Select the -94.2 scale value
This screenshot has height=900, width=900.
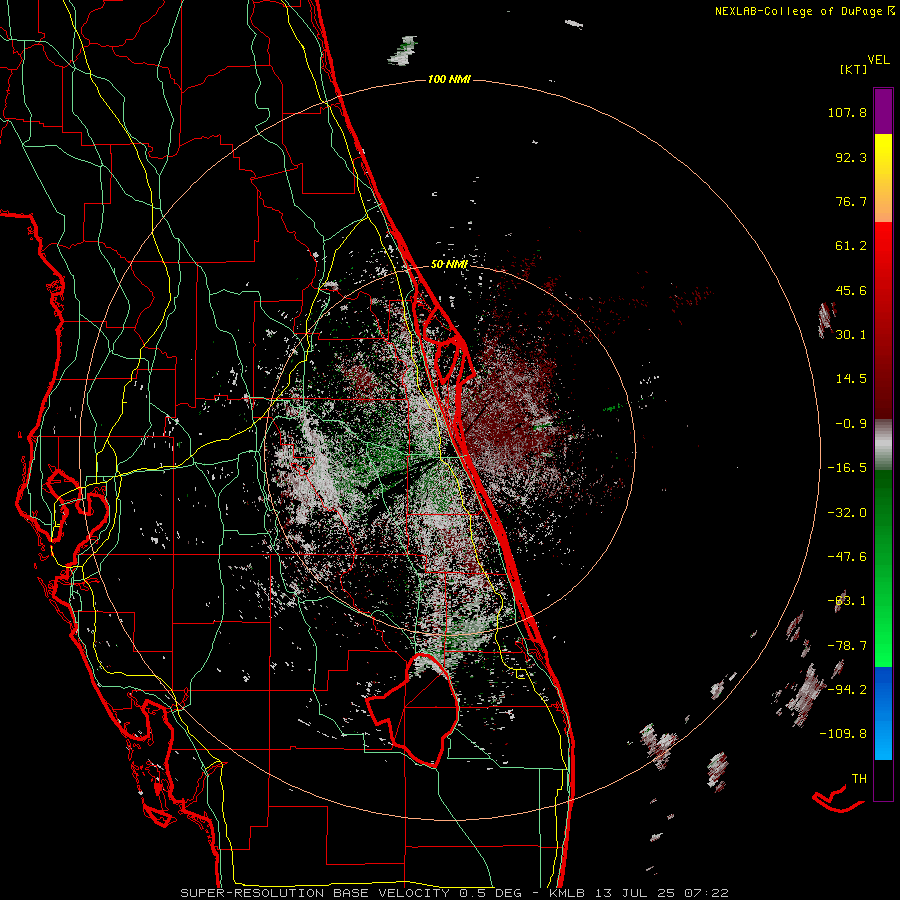847,690
